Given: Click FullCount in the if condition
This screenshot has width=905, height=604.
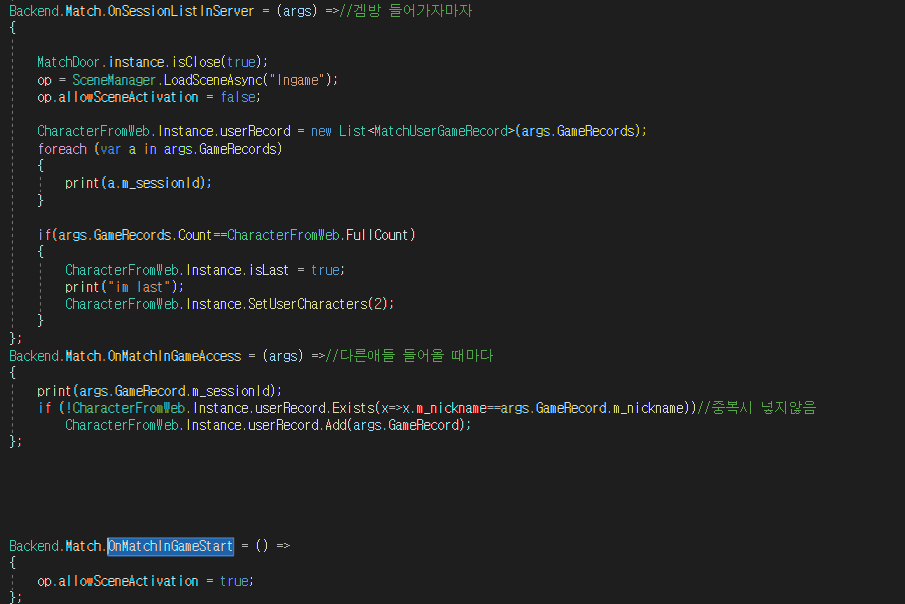Looking at the screenshot, I should coord(377,235).
